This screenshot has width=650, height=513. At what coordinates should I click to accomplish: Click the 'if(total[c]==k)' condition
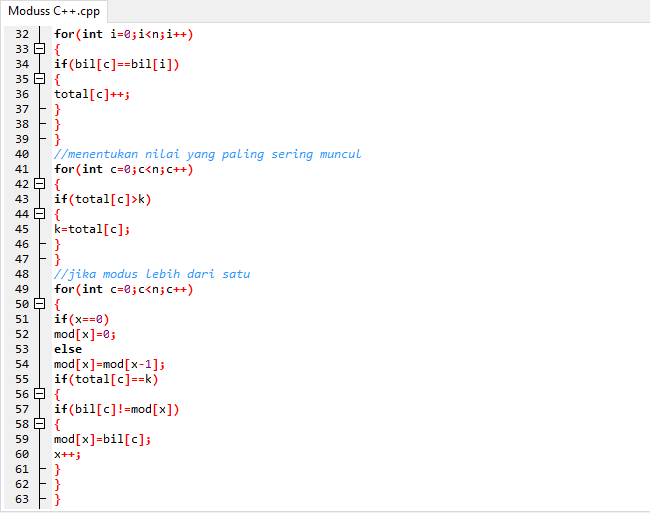point(106,379)
